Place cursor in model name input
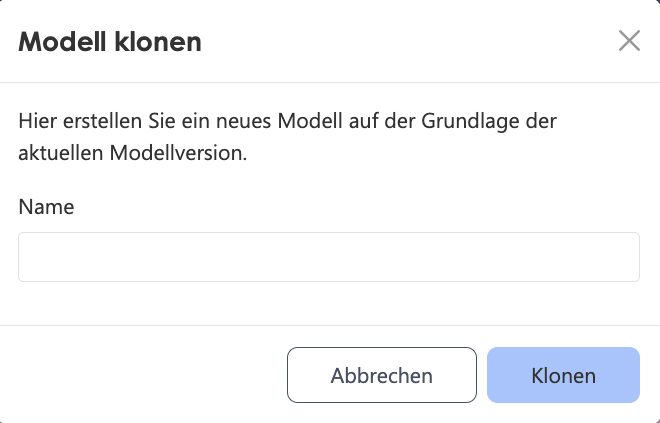This screenshot has height=423, width=660. point(329,257)
